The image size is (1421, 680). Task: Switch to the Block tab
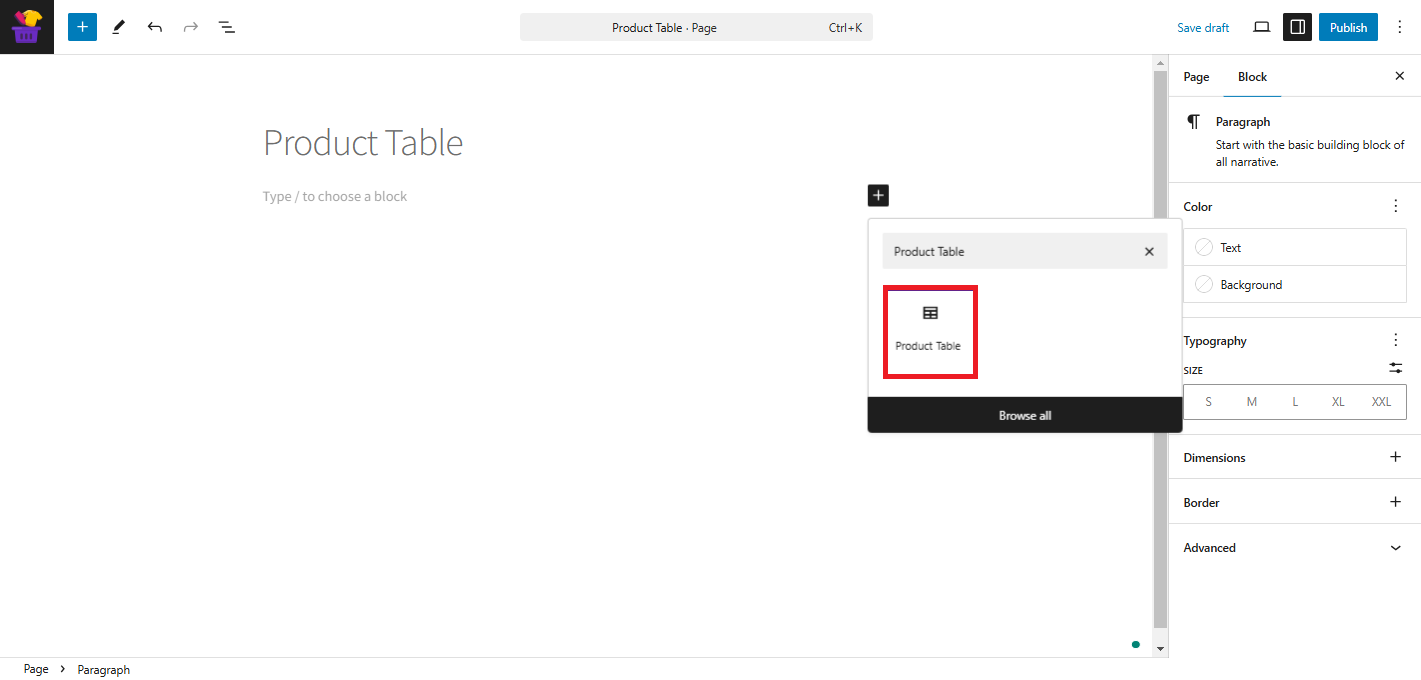(1252, 77)
